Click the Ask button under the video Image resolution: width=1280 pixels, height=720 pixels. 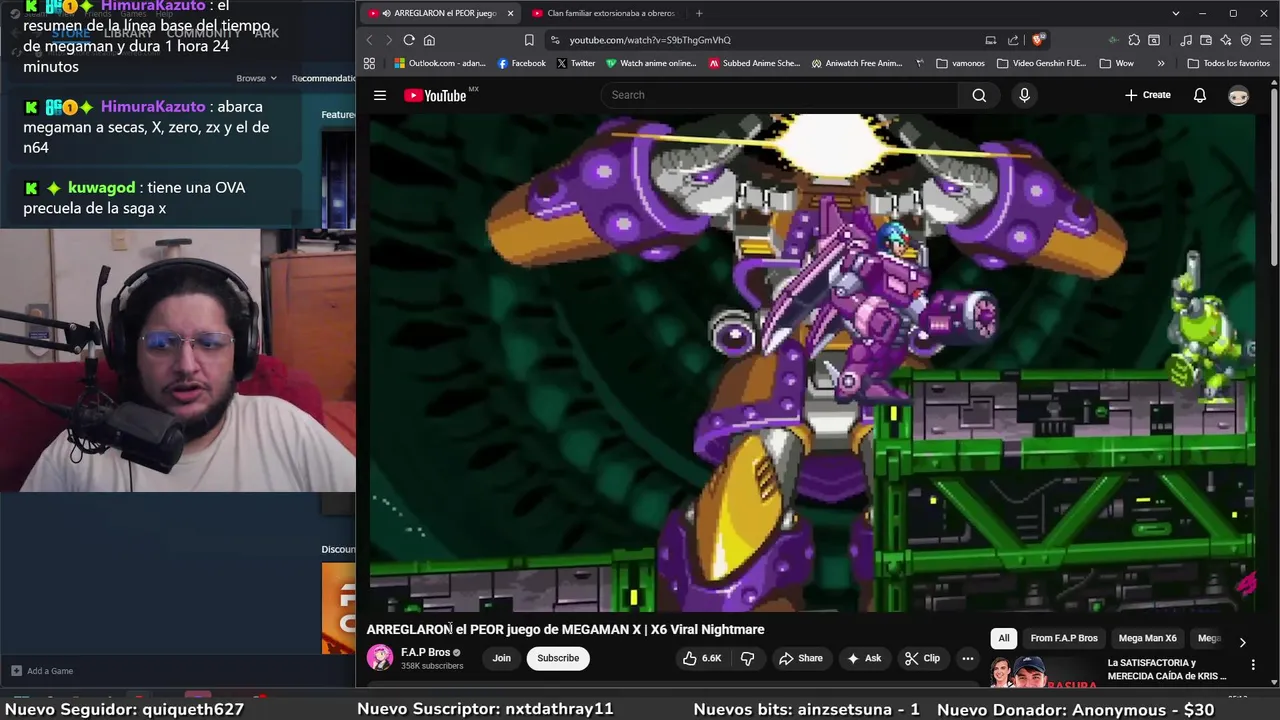pyautogui.click(x=864, y=658)
